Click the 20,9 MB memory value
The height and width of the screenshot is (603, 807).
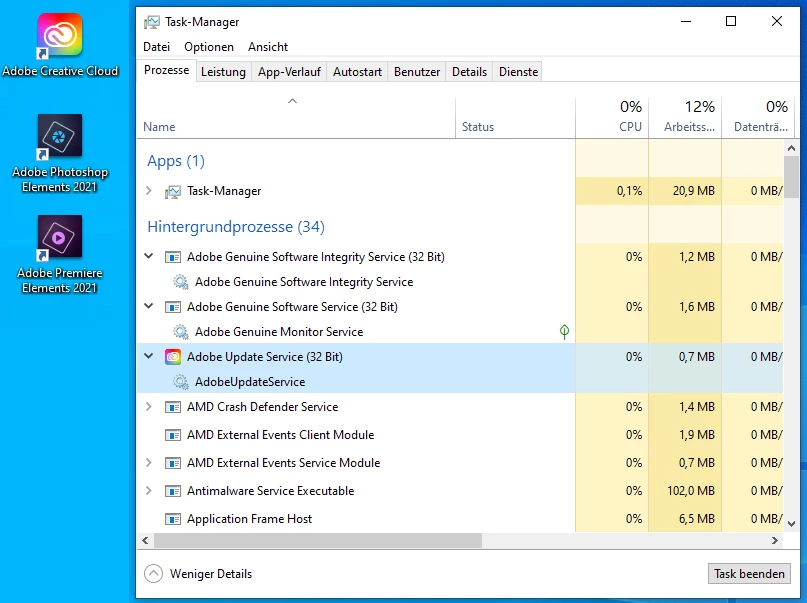694,191
